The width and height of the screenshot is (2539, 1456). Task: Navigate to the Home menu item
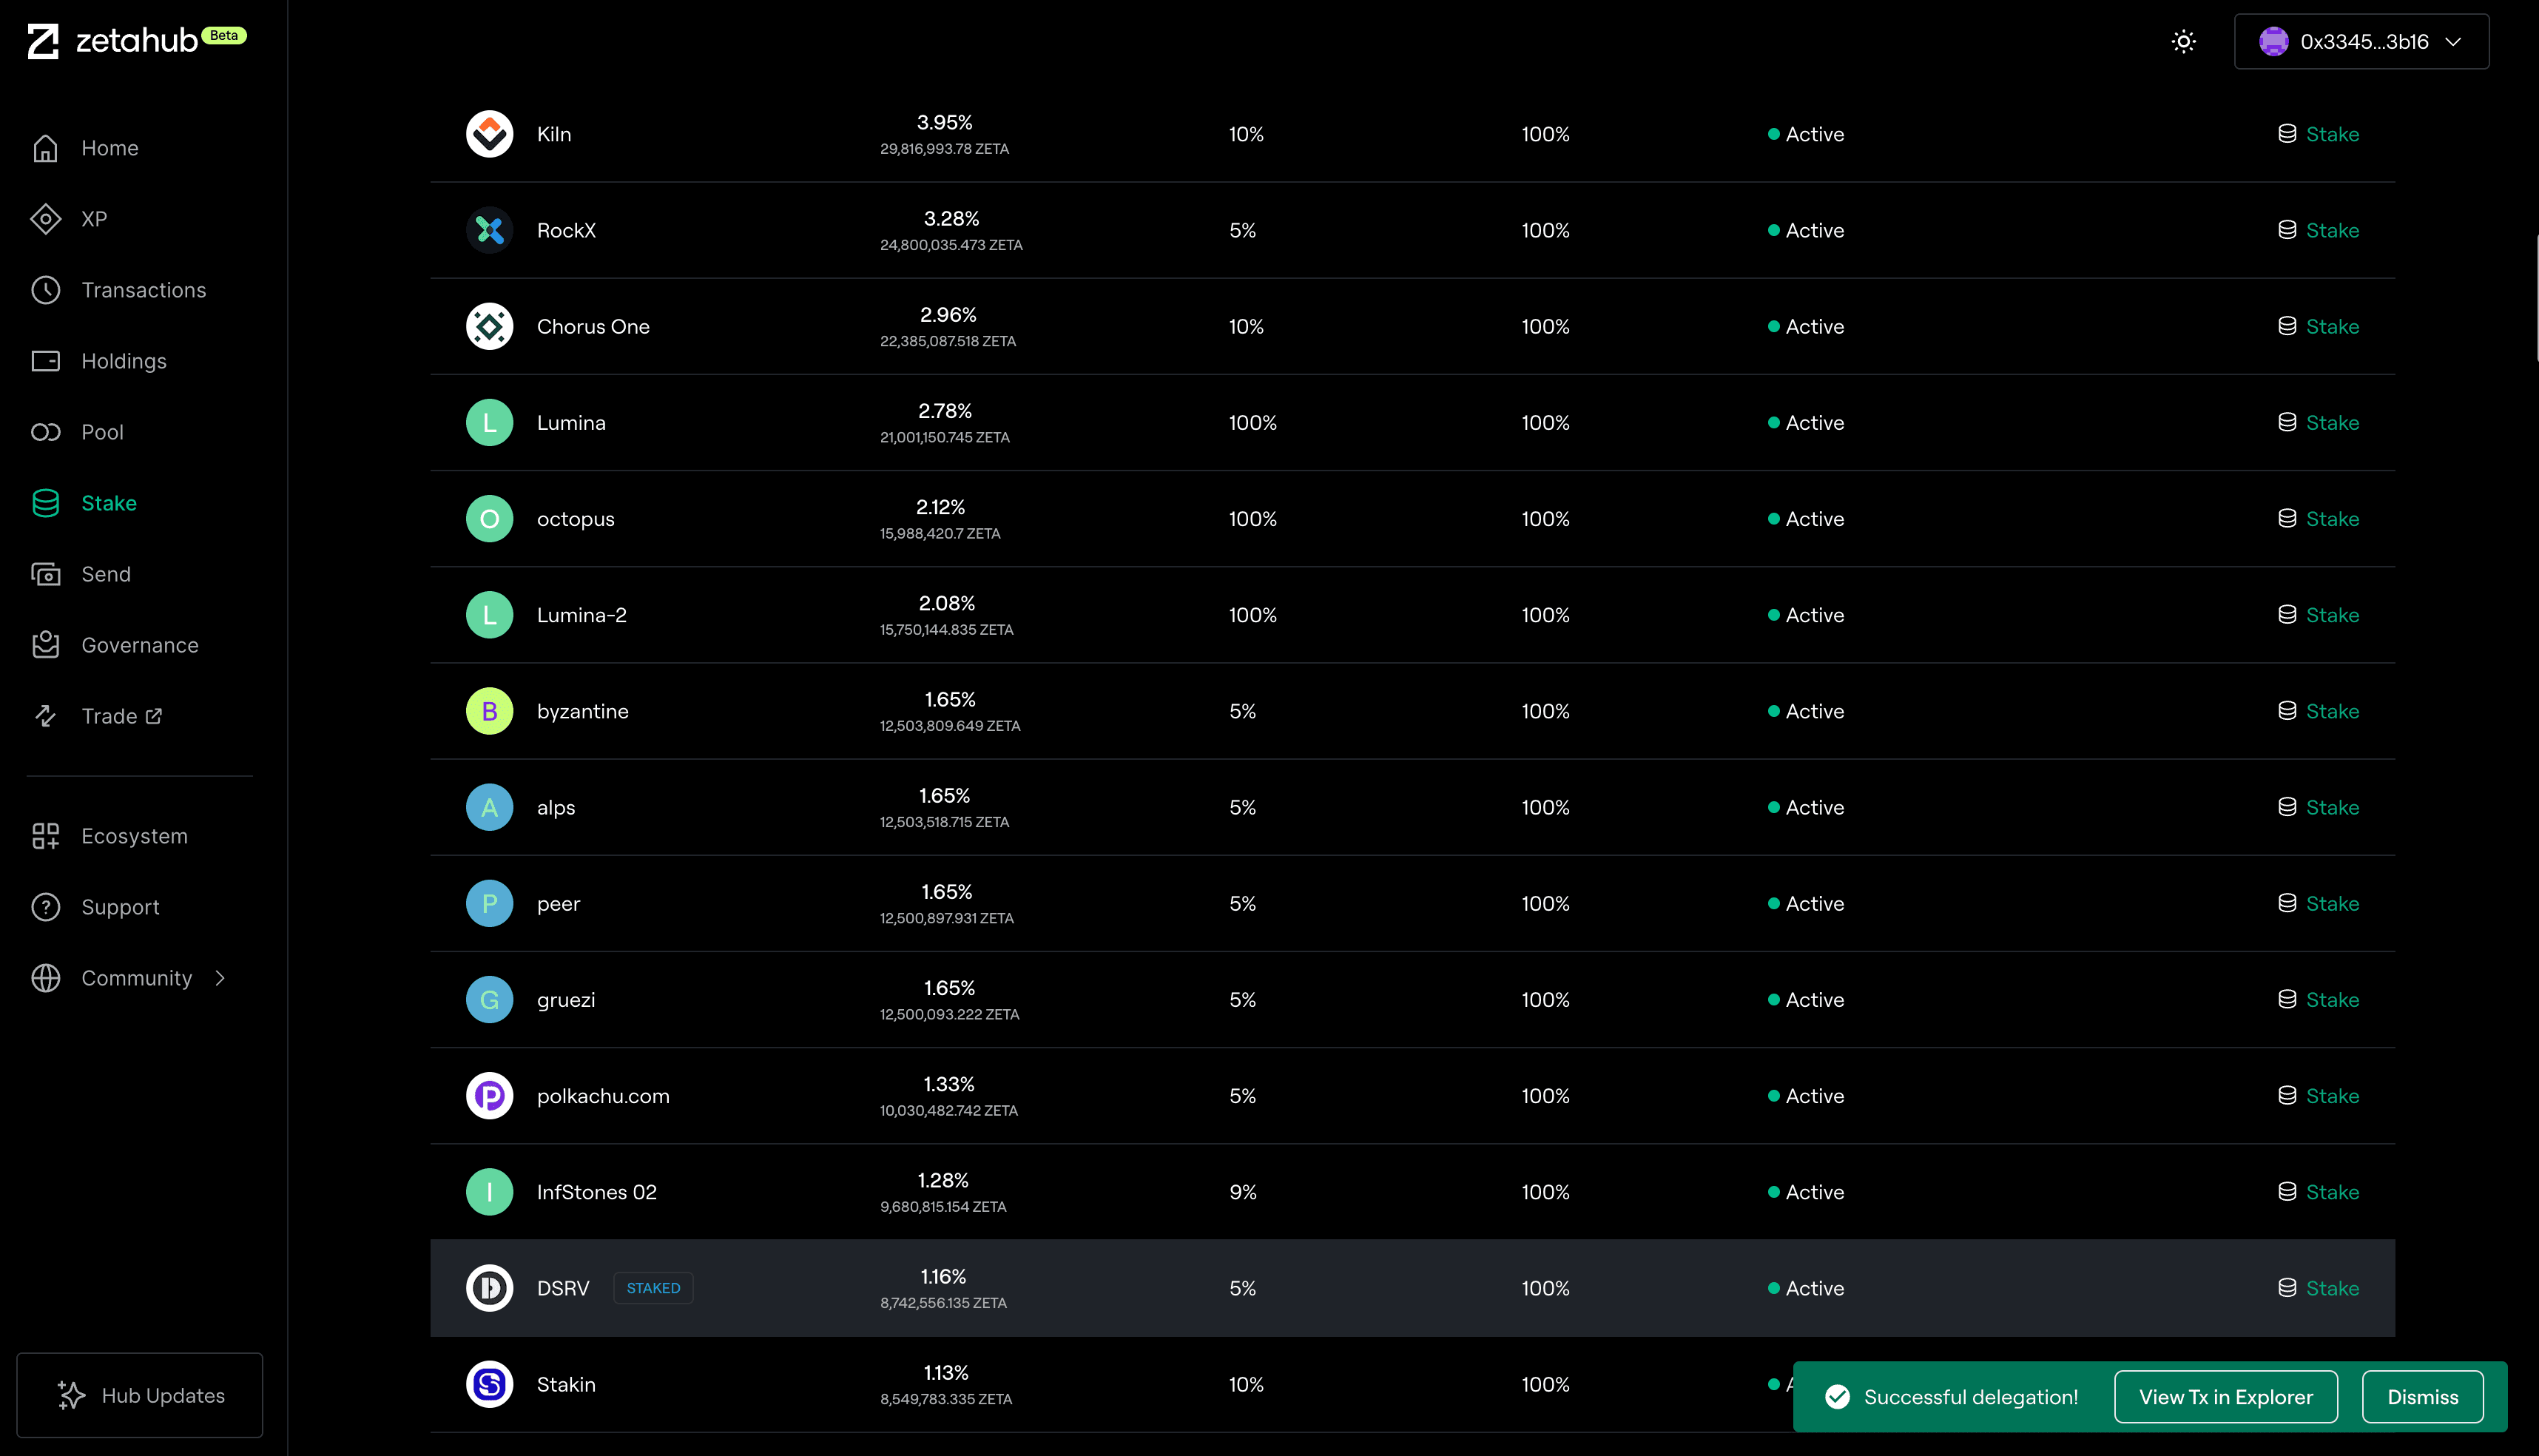[110, 148]
